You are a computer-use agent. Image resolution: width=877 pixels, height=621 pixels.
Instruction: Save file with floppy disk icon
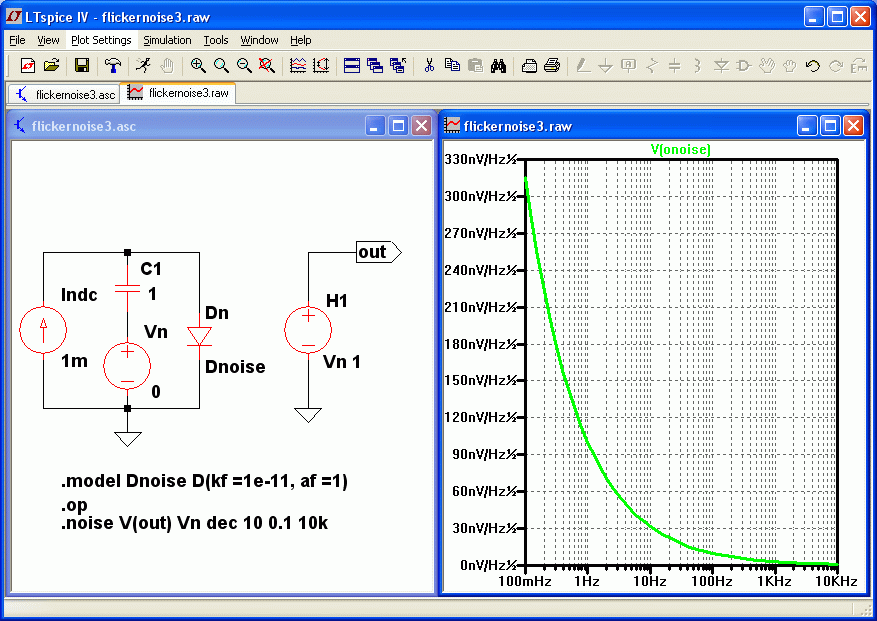pos(82,65)
